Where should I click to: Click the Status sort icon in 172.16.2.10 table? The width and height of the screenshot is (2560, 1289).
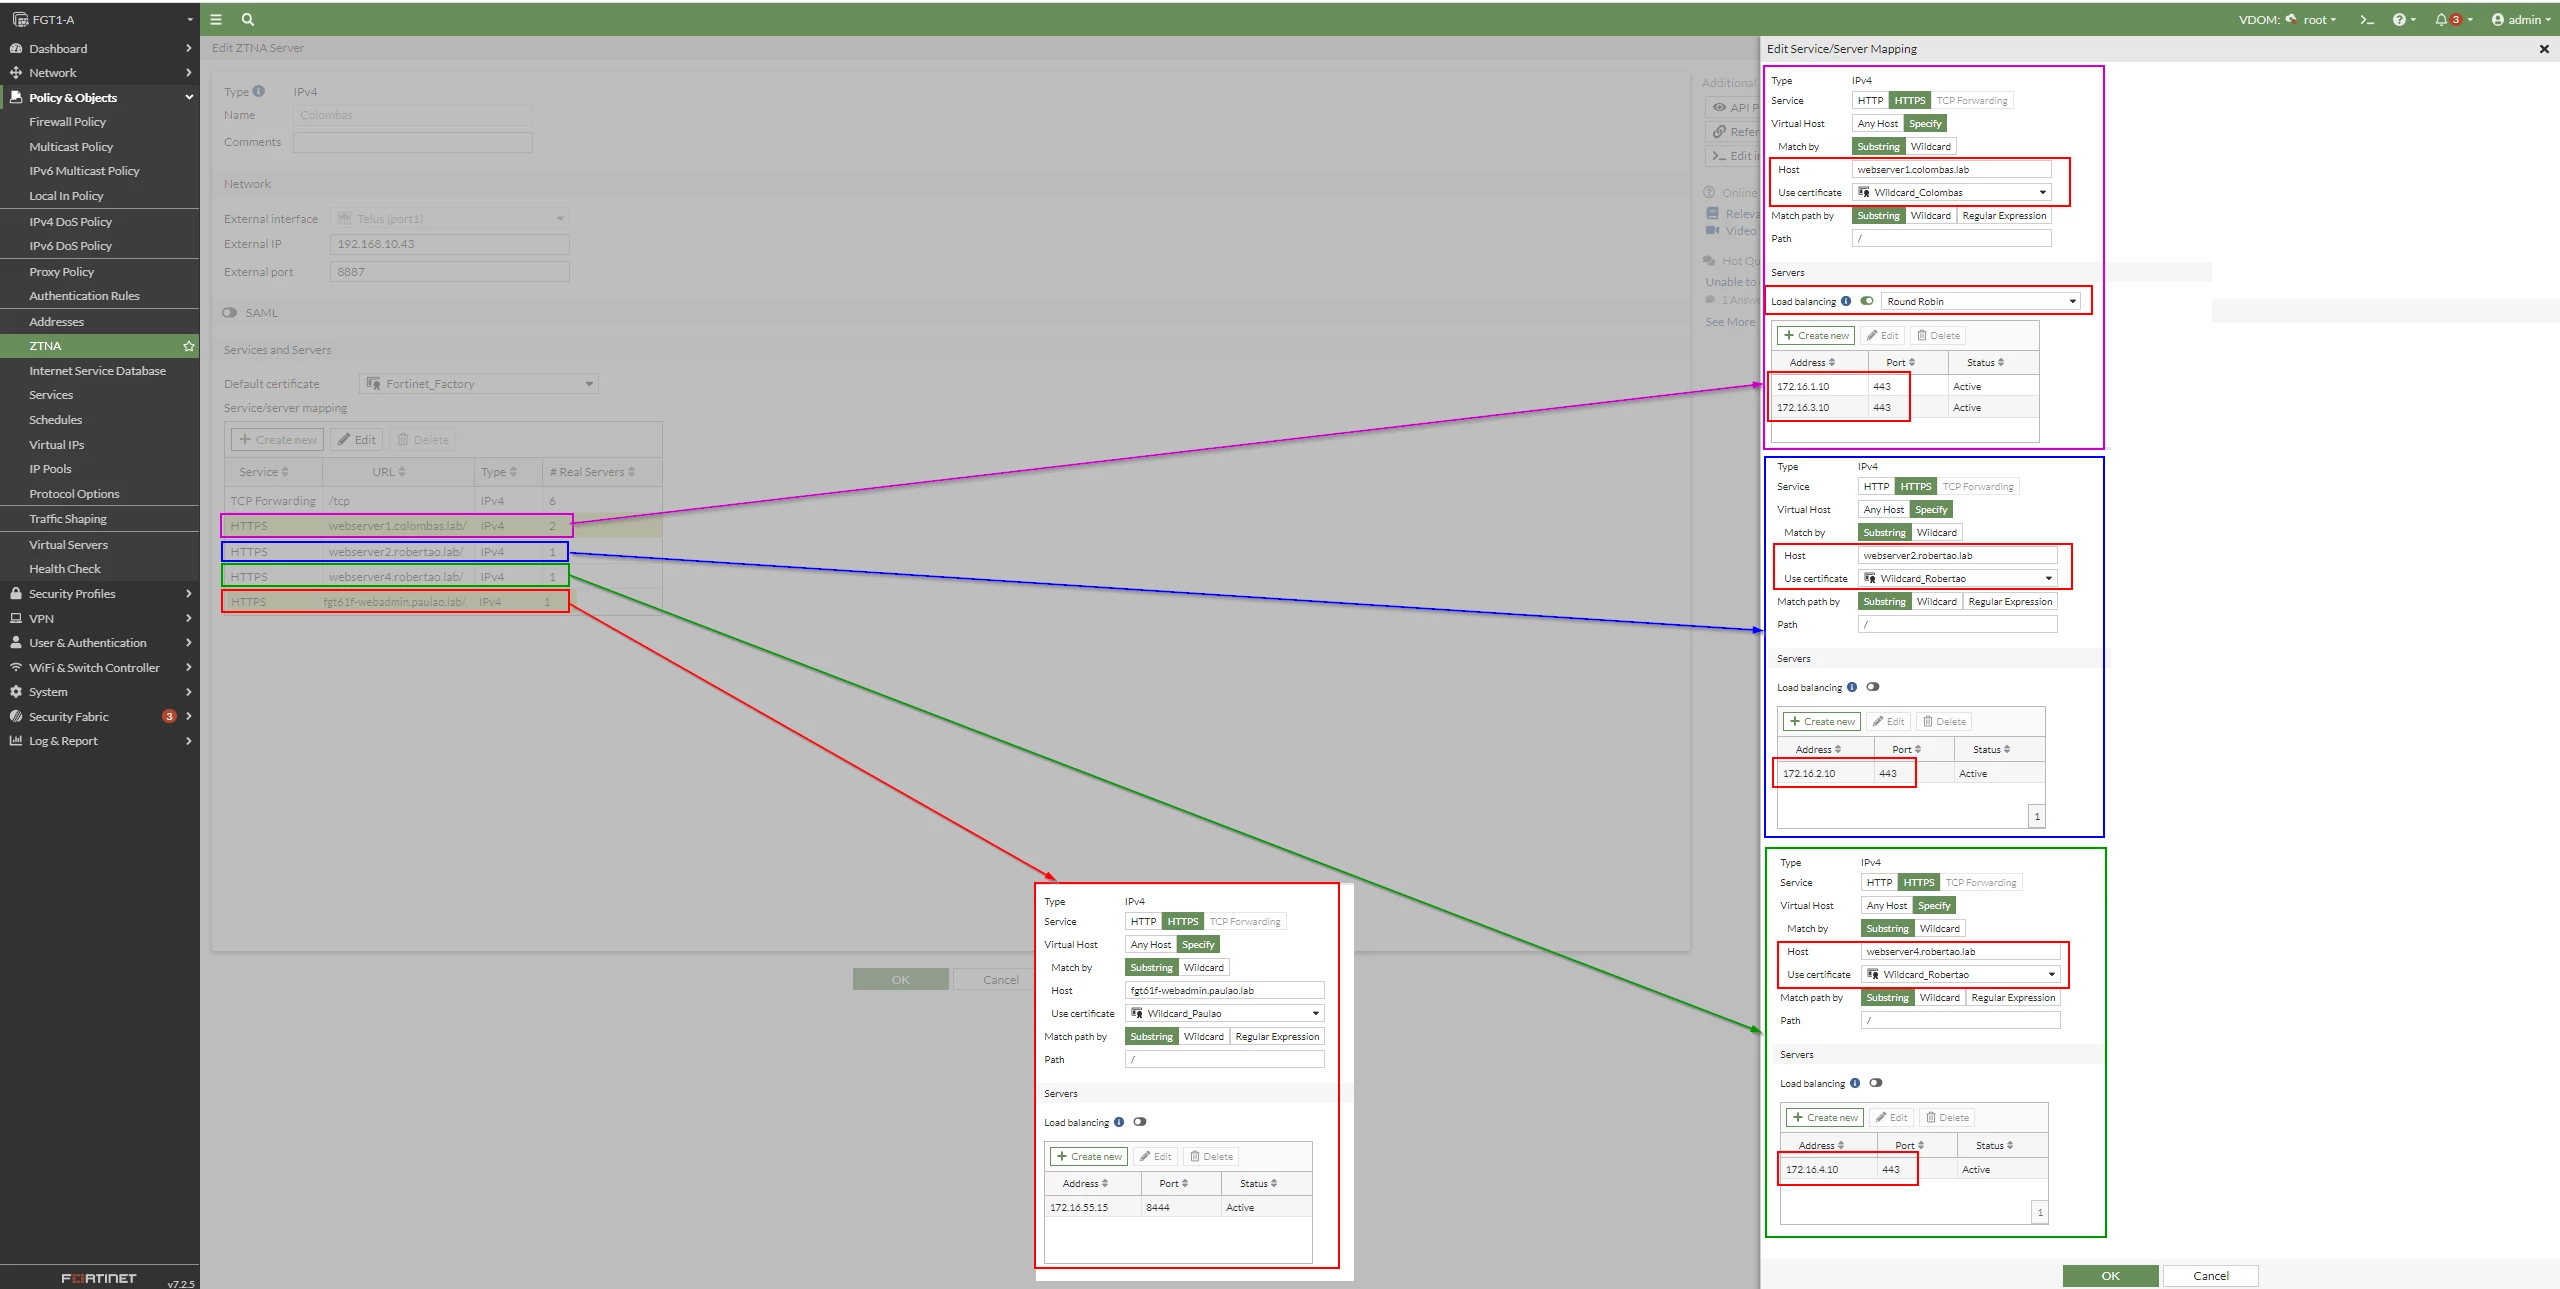2007,749
